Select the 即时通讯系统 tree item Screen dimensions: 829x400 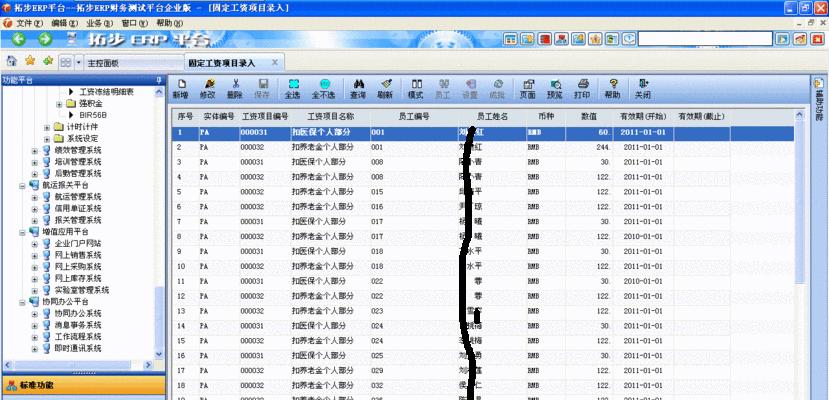click(x=78, y=348)
